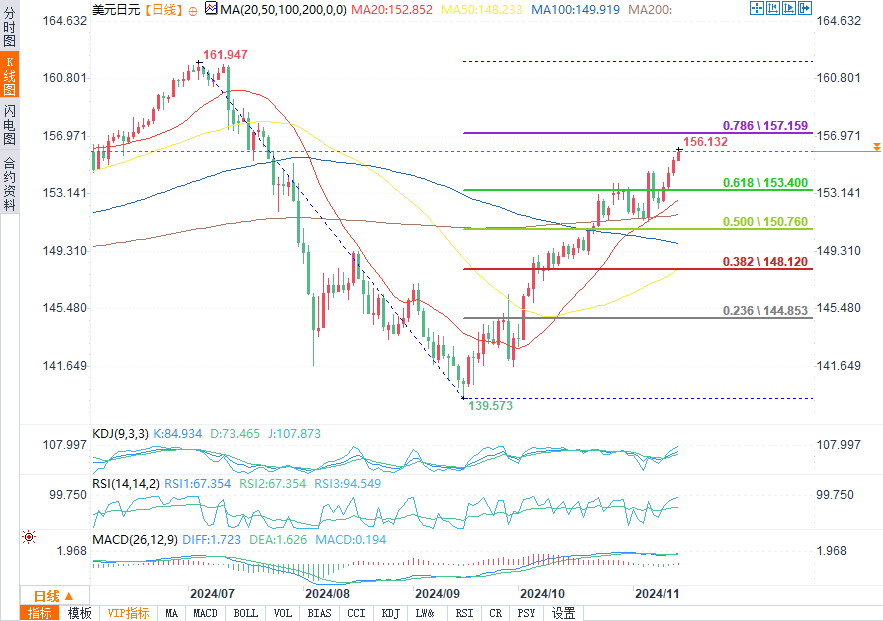Switch to the 模板 bottom tab
The width and height of the screenshot is (883, 621).
(x=79, y=613)
